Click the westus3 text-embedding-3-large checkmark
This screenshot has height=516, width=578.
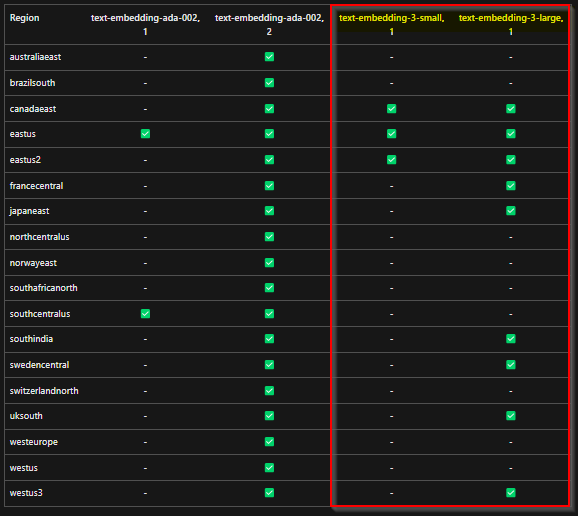(511, 492)
